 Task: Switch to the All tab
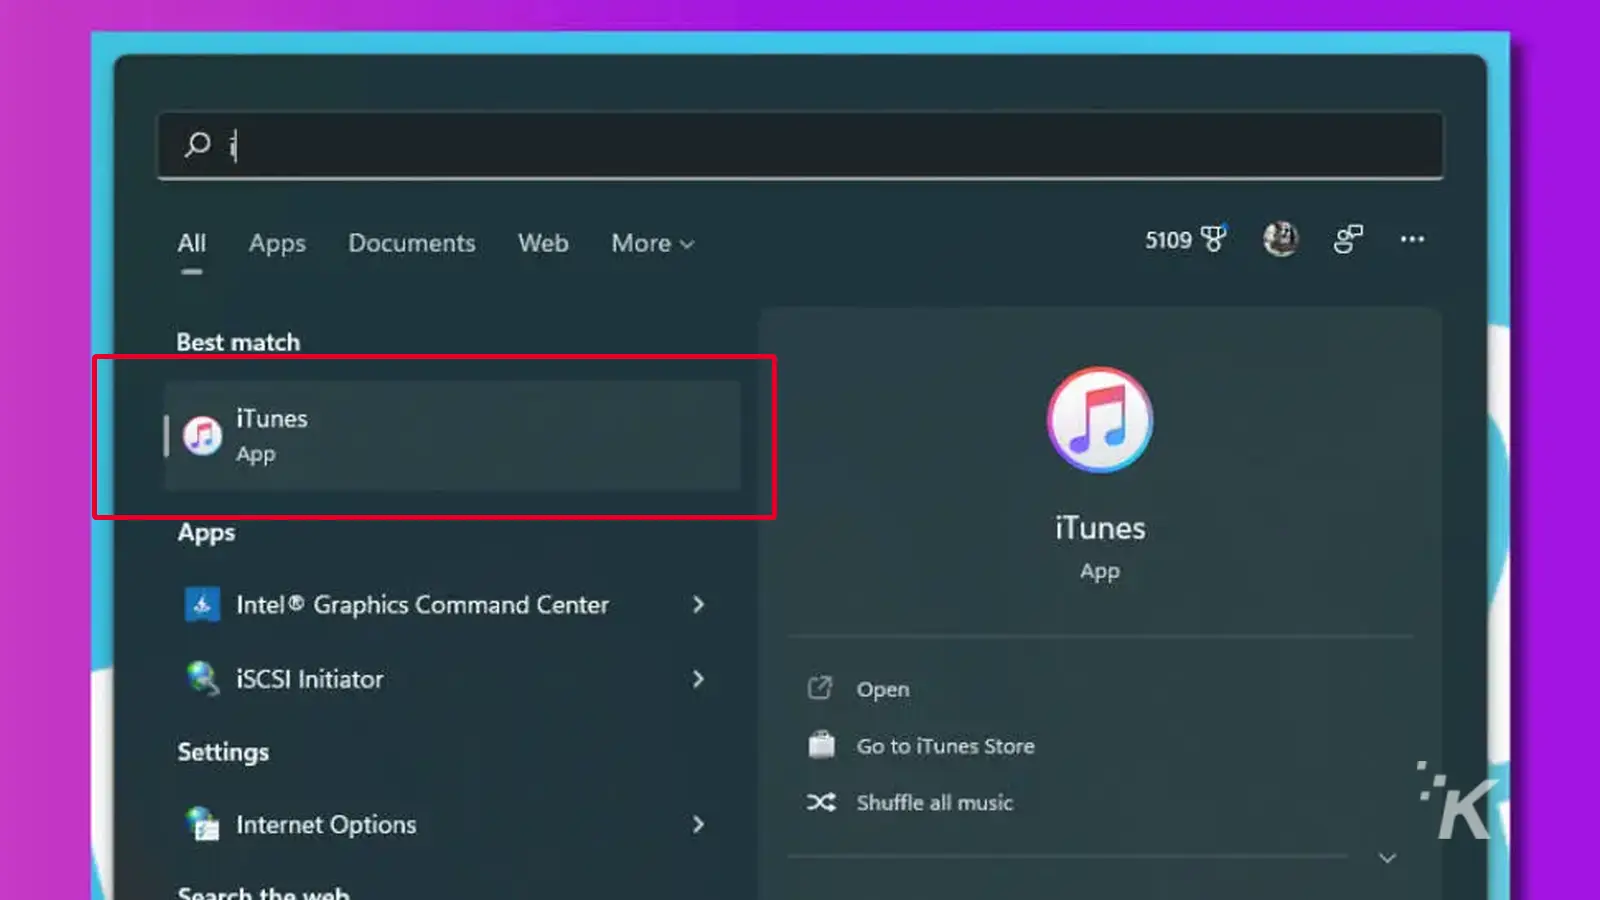pyautogui.click(x=192, y=243)
